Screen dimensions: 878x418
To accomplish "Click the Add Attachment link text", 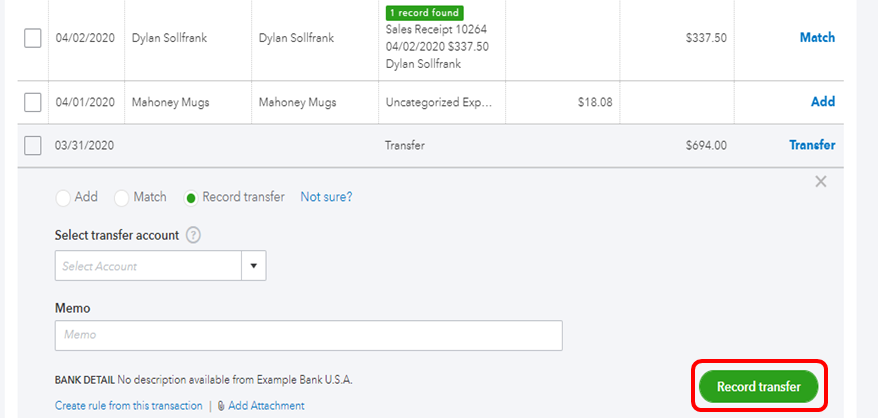I will 266,406.
